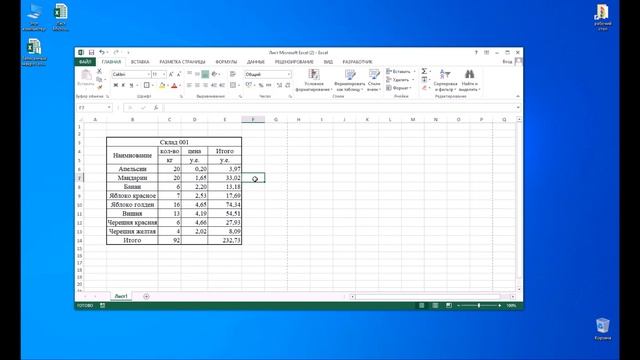640x360 pixels.
Task: Collapse the ribbon with the chevron
Action: [x=518, y=96]
